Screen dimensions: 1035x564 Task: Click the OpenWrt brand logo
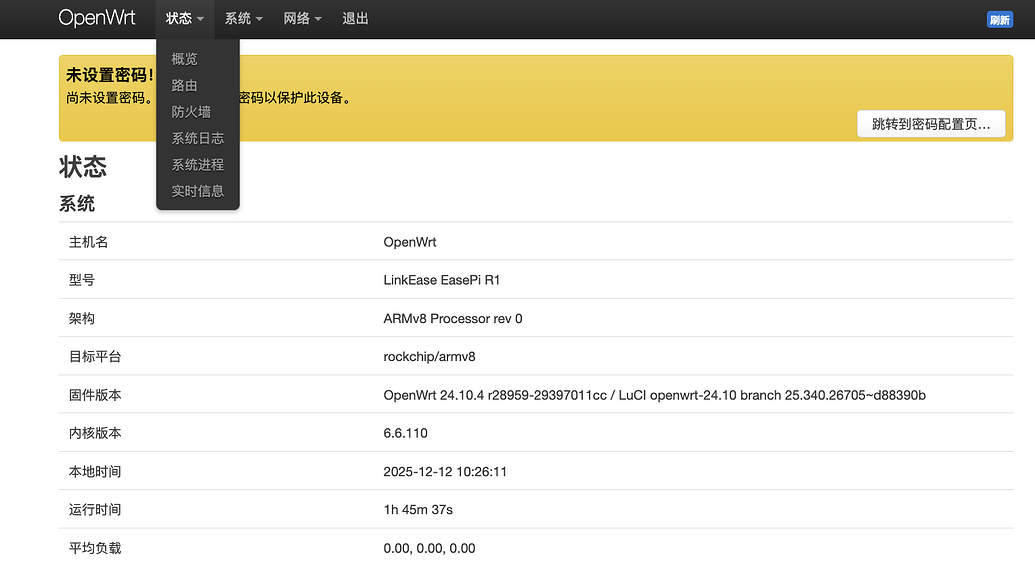click(x=97, y=18)
